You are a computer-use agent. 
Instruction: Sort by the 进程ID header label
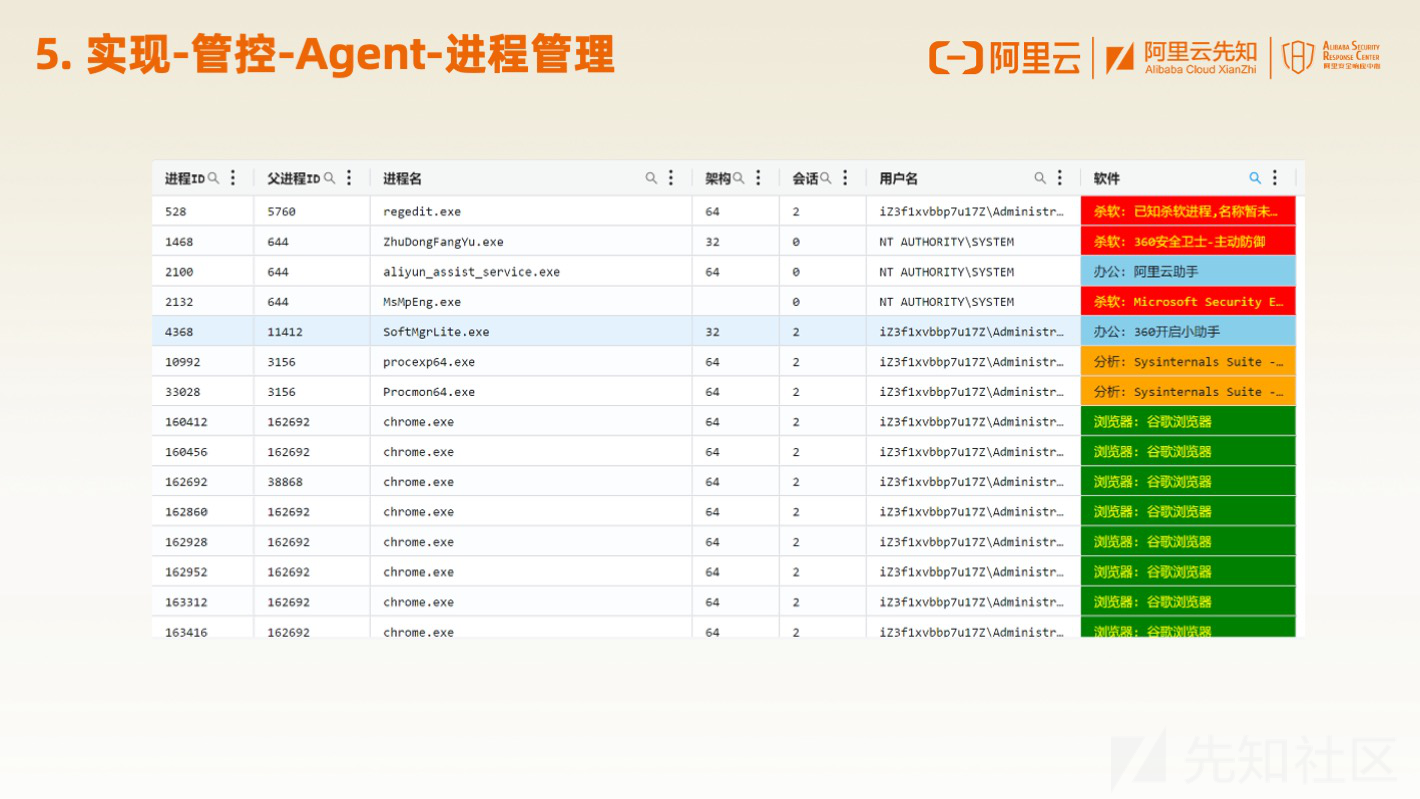click(185, 179)
